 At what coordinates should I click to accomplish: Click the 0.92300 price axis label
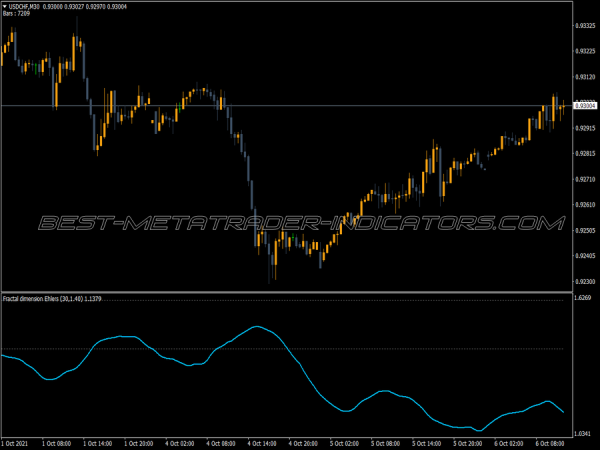(585, 281)
